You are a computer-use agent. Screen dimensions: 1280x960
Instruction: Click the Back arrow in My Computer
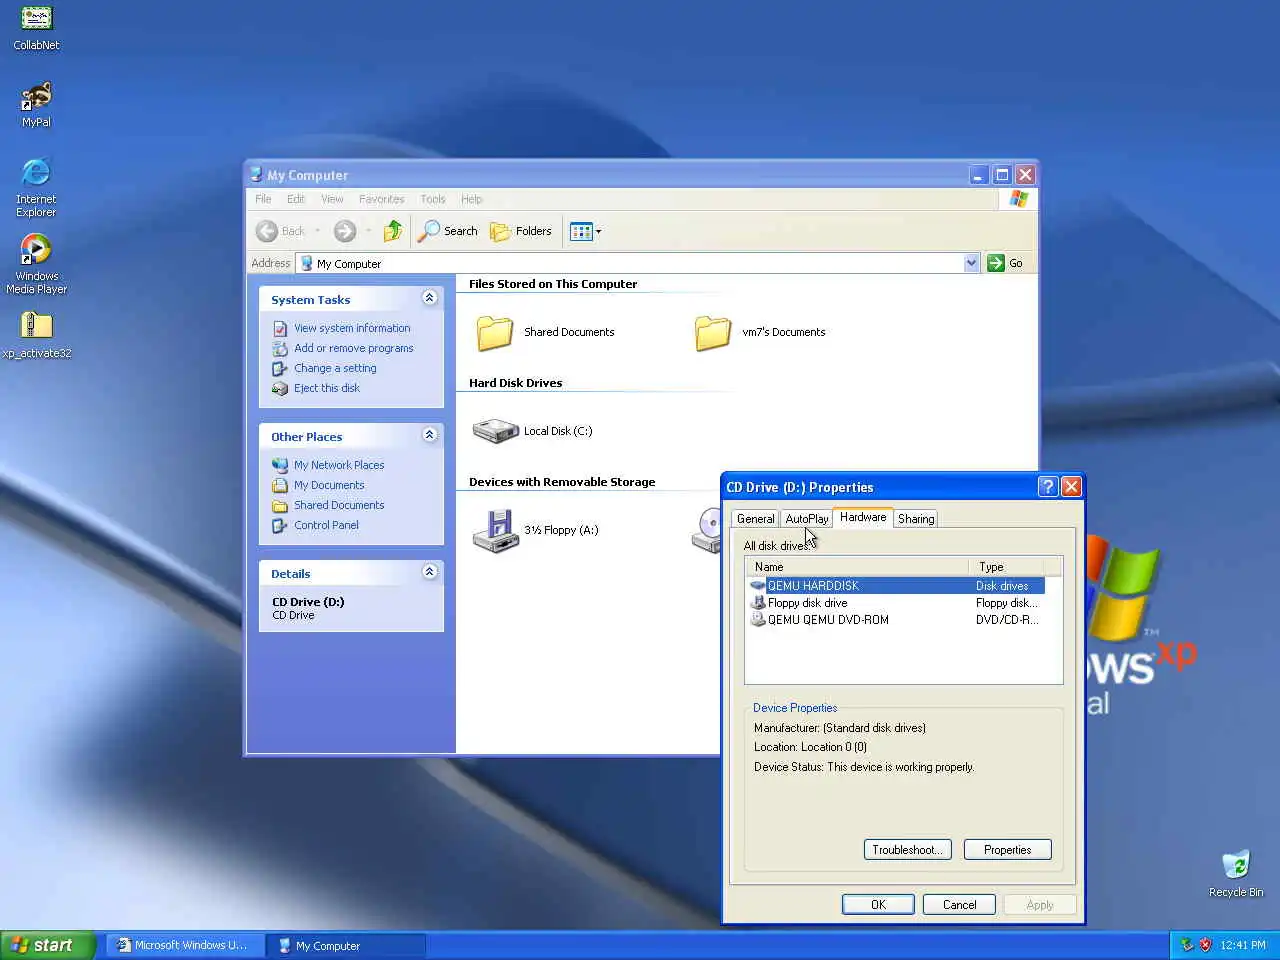tap(281, 231)
